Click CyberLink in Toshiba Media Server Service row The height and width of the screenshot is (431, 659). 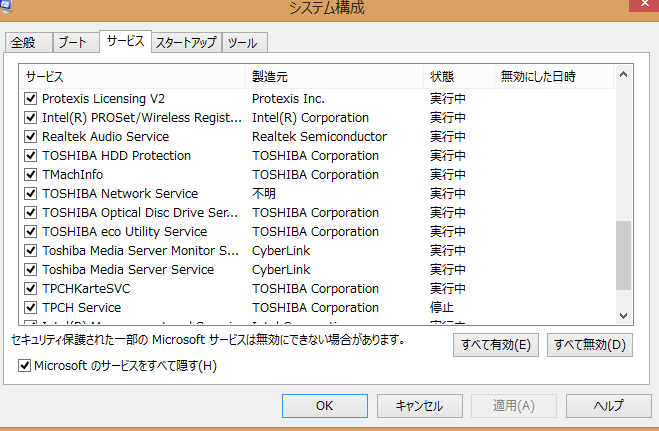(x=281, y=270)
